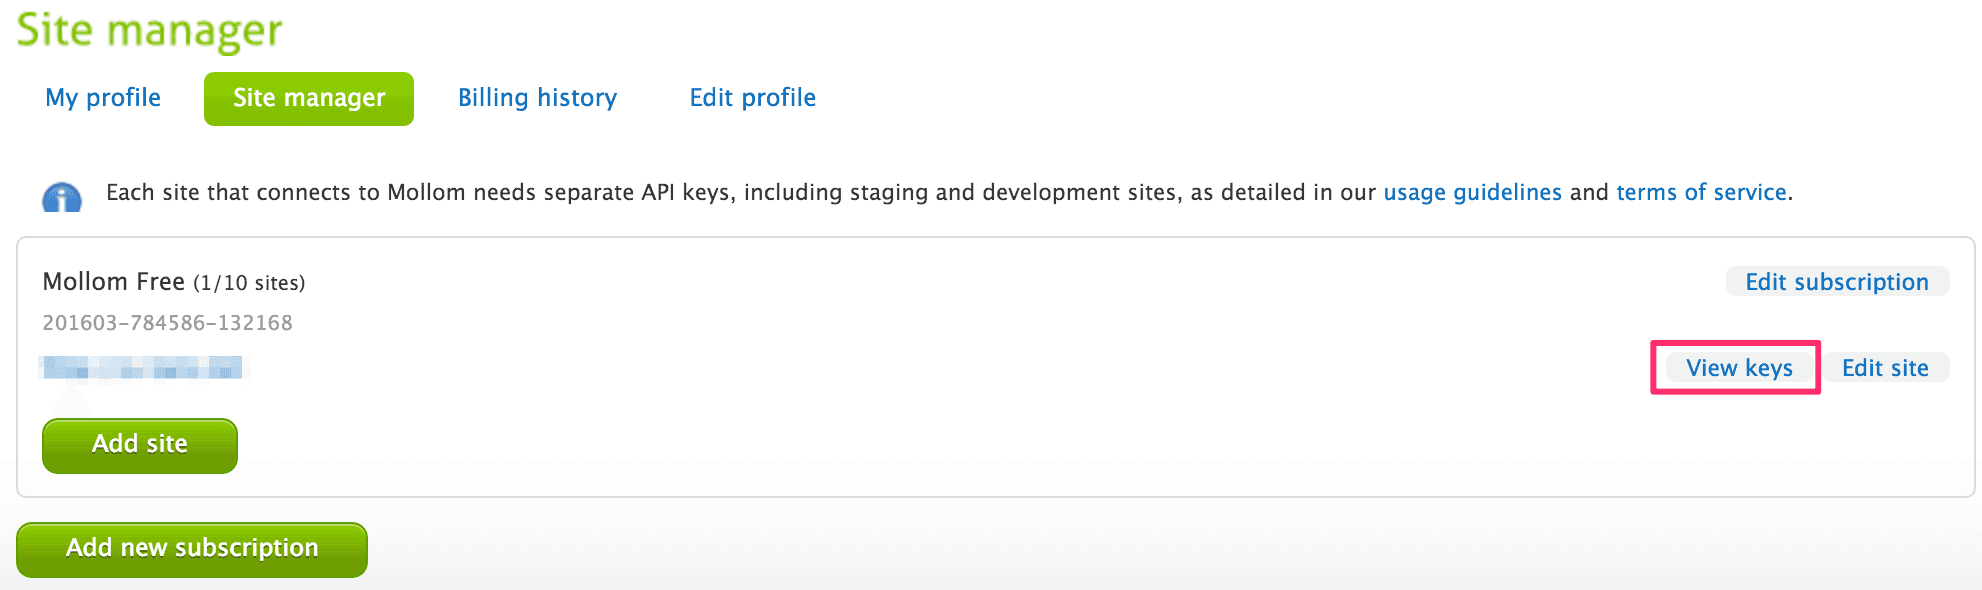Open the usage guidelines link

tap(1472, 192)
